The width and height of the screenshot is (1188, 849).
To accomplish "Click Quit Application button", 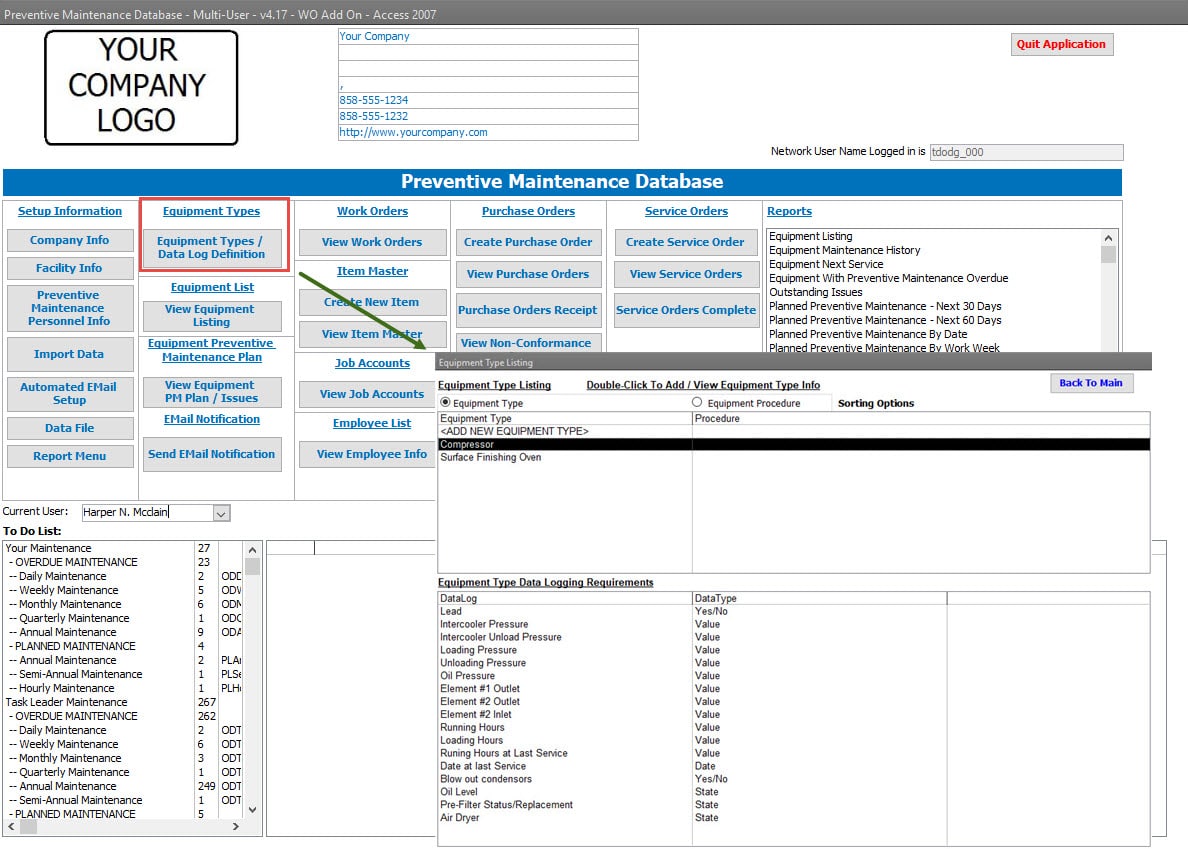I will pos(1061,44).
